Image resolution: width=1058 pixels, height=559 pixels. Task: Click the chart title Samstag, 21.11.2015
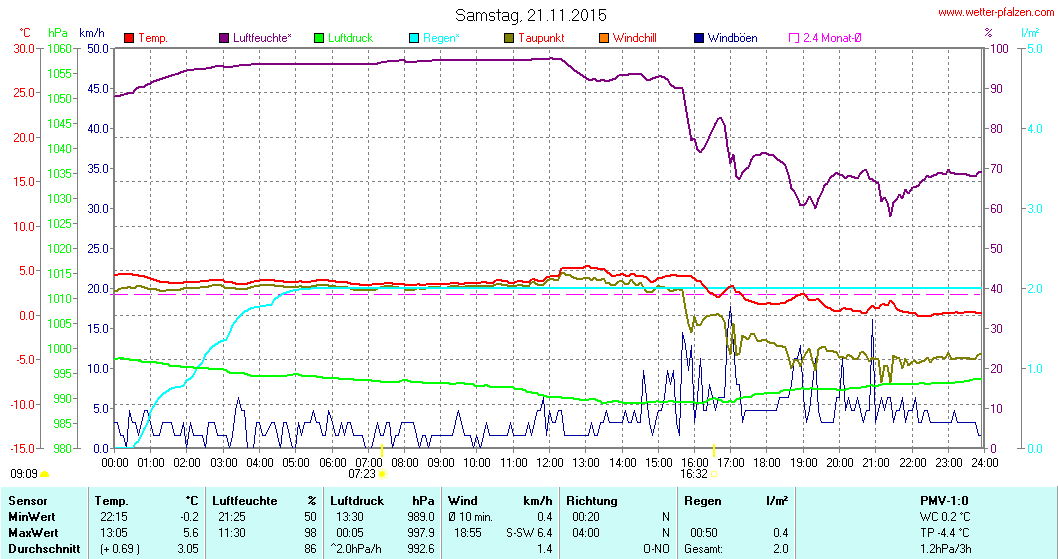pyautogui.click(x=530, y=15)
